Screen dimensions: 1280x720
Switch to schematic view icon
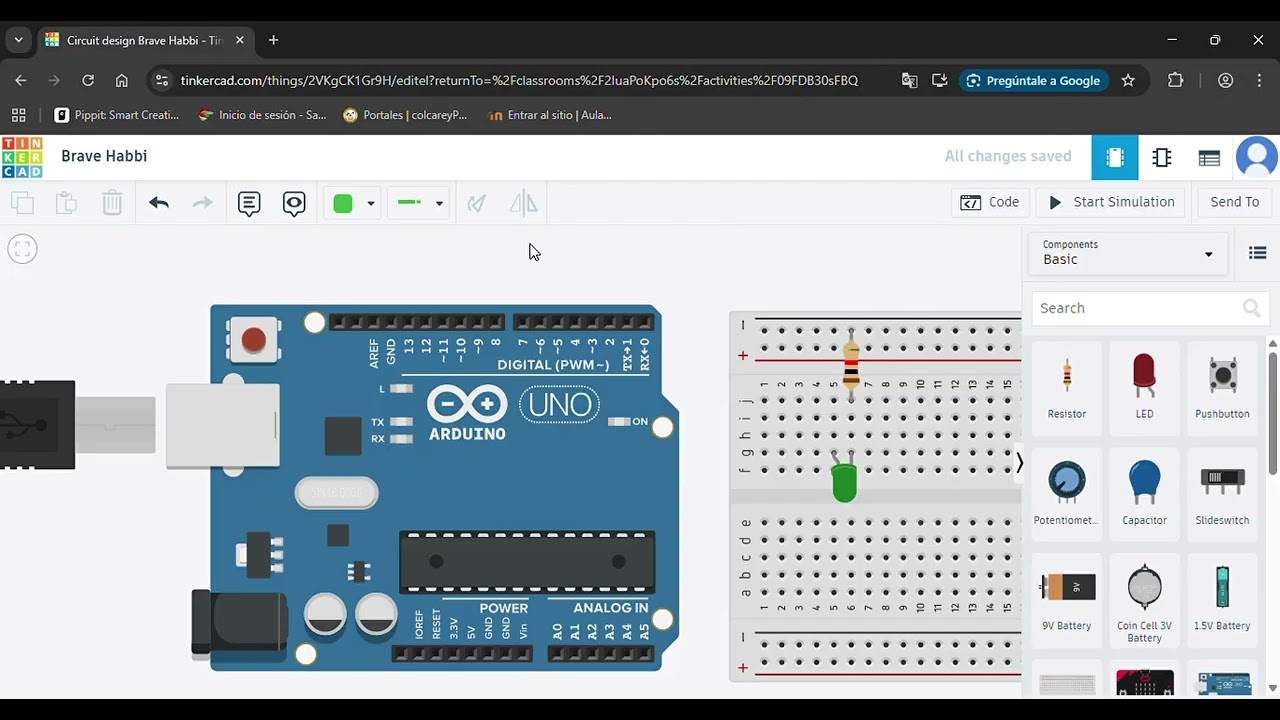tap(1162, 157)
